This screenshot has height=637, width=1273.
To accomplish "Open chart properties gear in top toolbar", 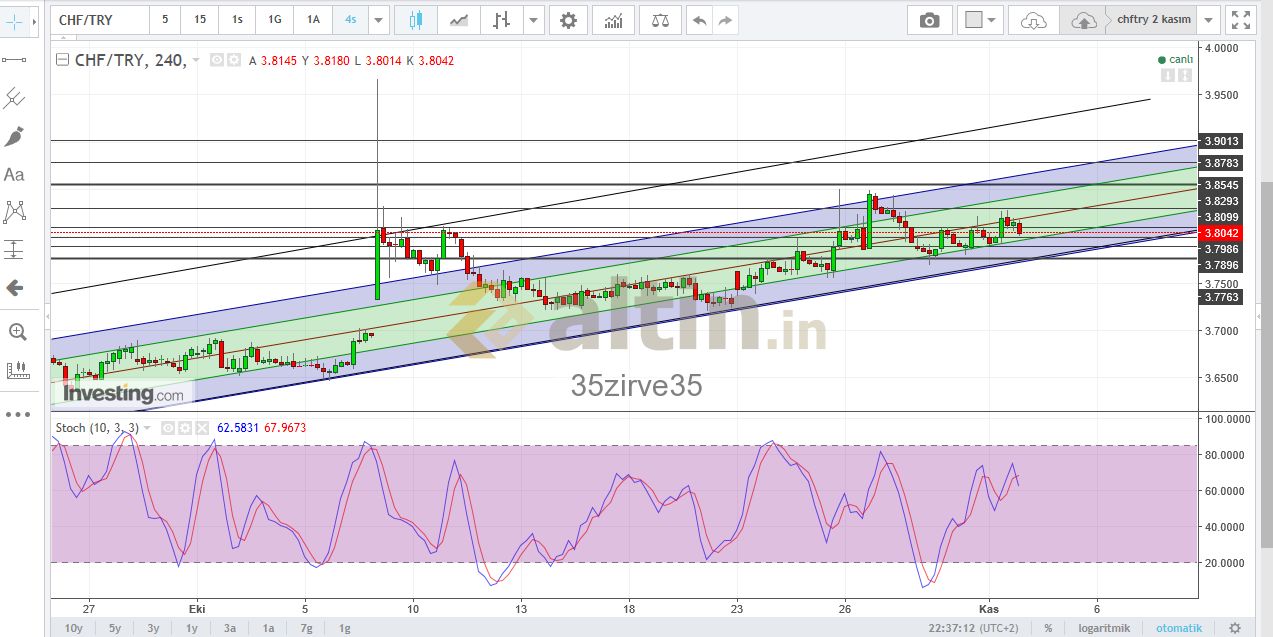I will (568, 20).
